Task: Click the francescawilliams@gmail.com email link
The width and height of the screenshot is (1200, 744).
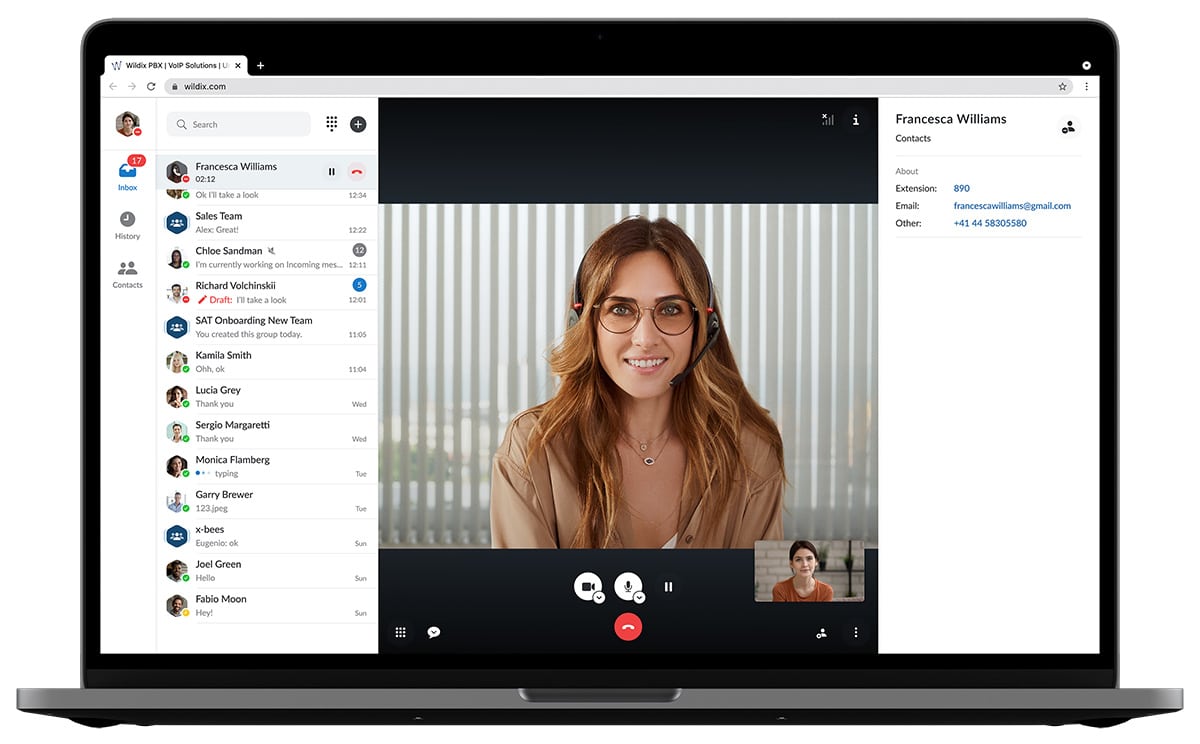Action: click(x=1012, y=206)
